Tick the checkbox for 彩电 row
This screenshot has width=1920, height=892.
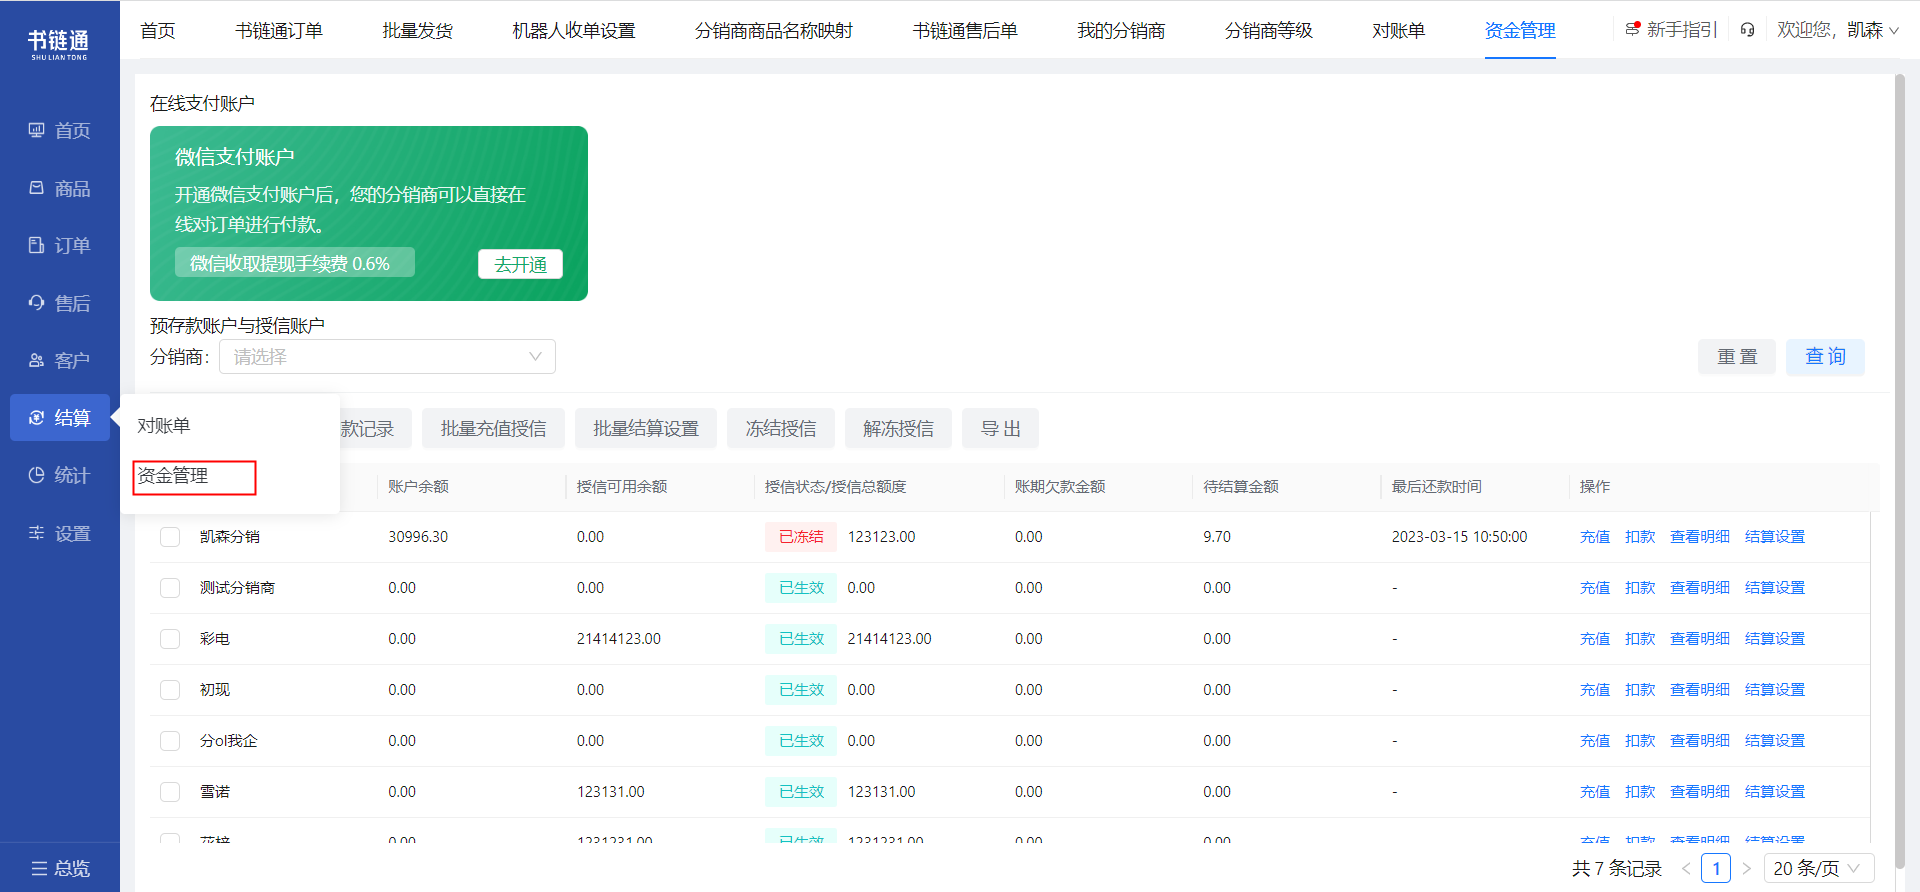pyautogui.click(x=170, y=639)
